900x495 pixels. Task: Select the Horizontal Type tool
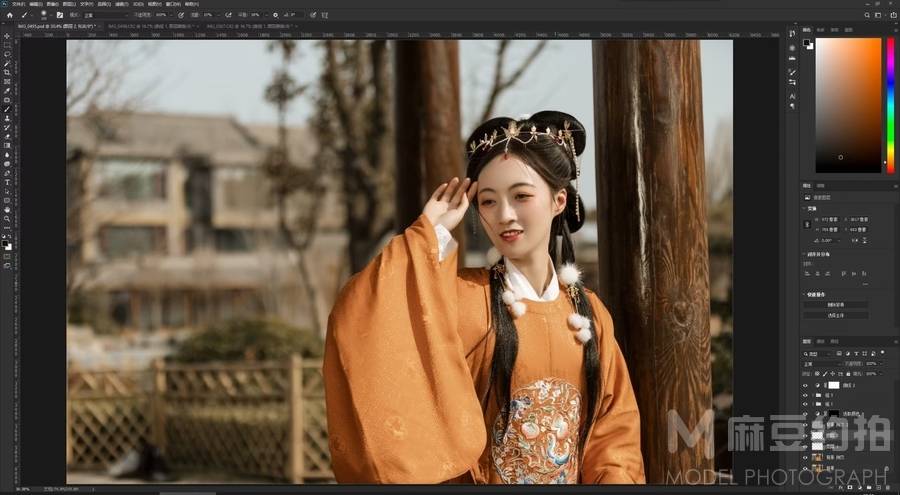coord(7,183)
